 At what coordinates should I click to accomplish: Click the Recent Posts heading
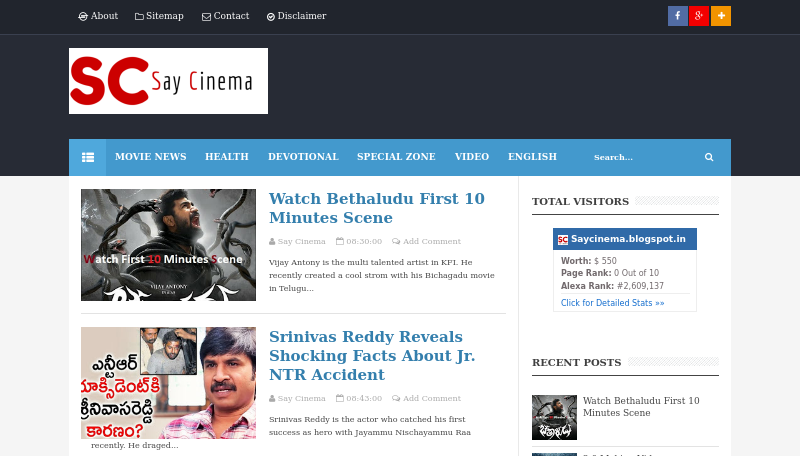coord(577,363)
